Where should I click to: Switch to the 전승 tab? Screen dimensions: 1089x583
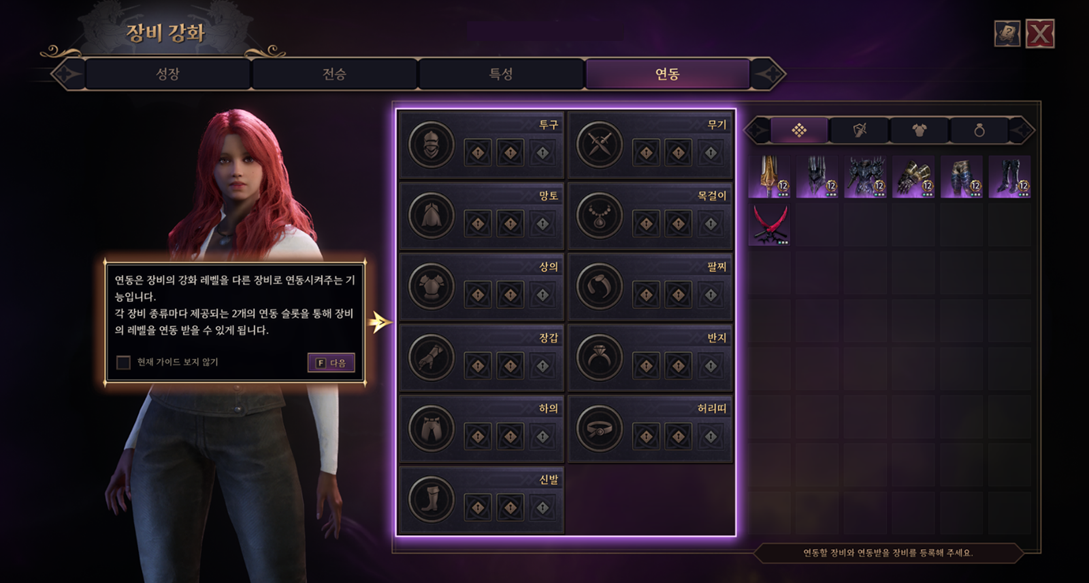tap(334, 74)
